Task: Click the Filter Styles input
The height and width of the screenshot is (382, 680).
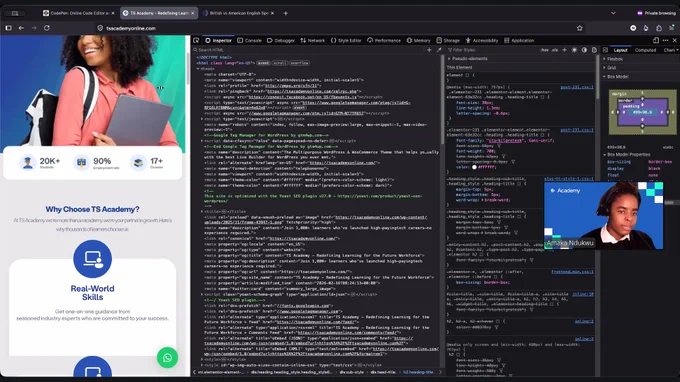Action: tap(492, 50)
